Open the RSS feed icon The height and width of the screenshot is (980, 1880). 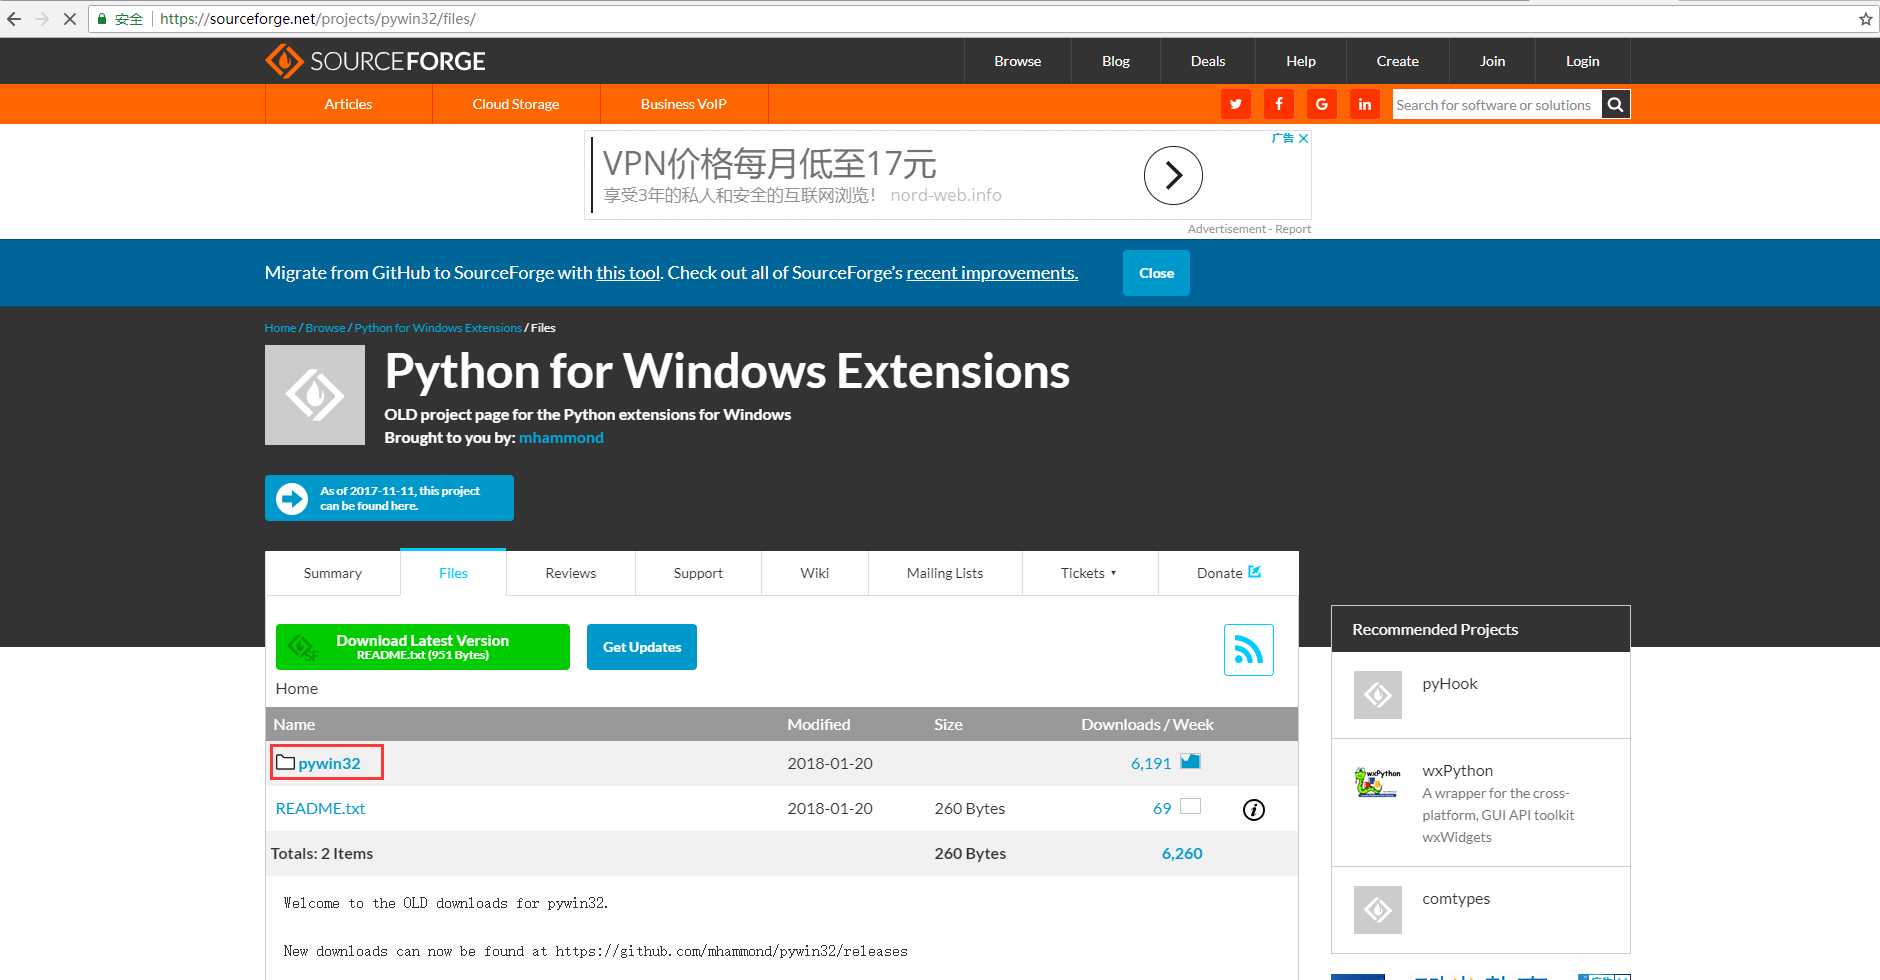(1248, 650)
